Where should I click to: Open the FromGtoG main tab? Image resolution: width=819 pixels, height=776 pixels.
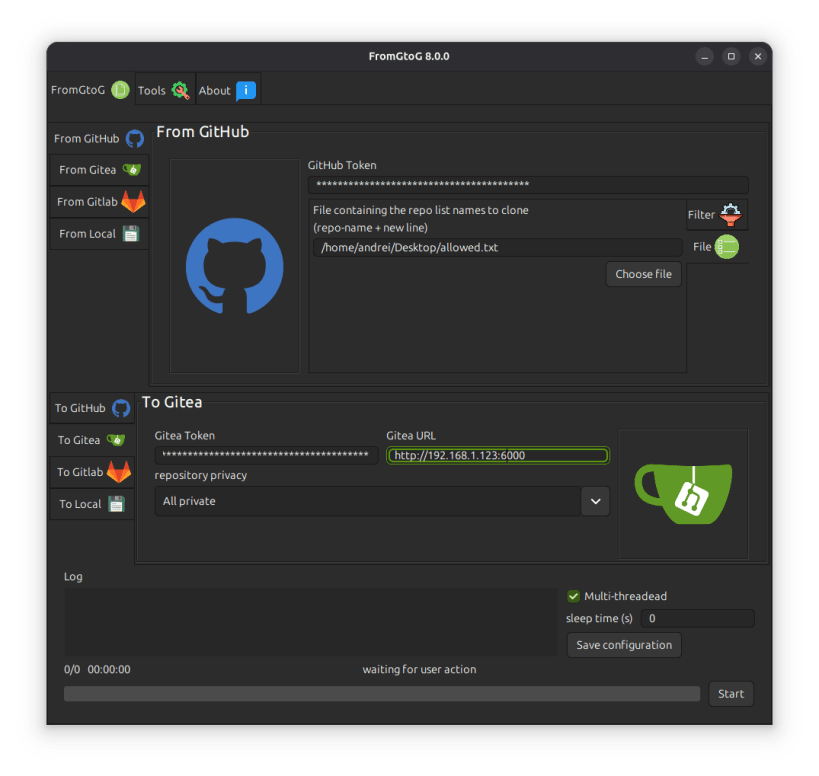tap(90, 90)
